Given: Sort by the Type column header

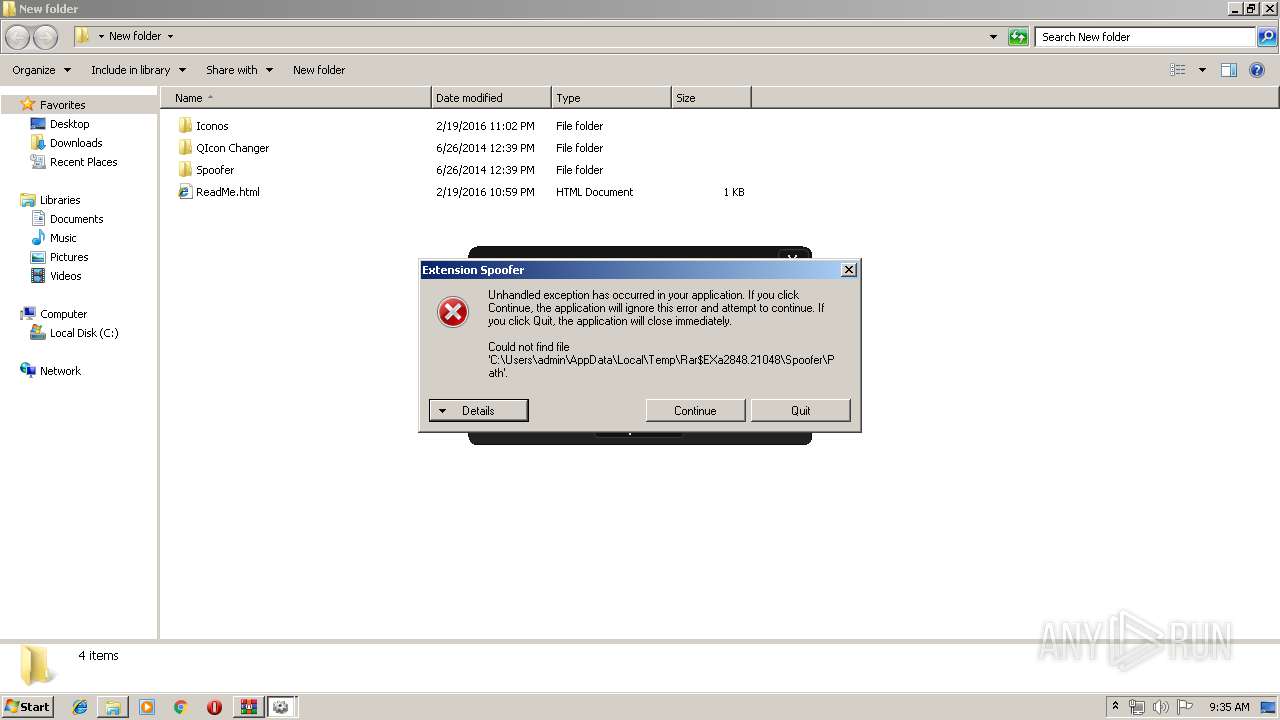Looking at the screenshot, I should click(x=611, y=98).
